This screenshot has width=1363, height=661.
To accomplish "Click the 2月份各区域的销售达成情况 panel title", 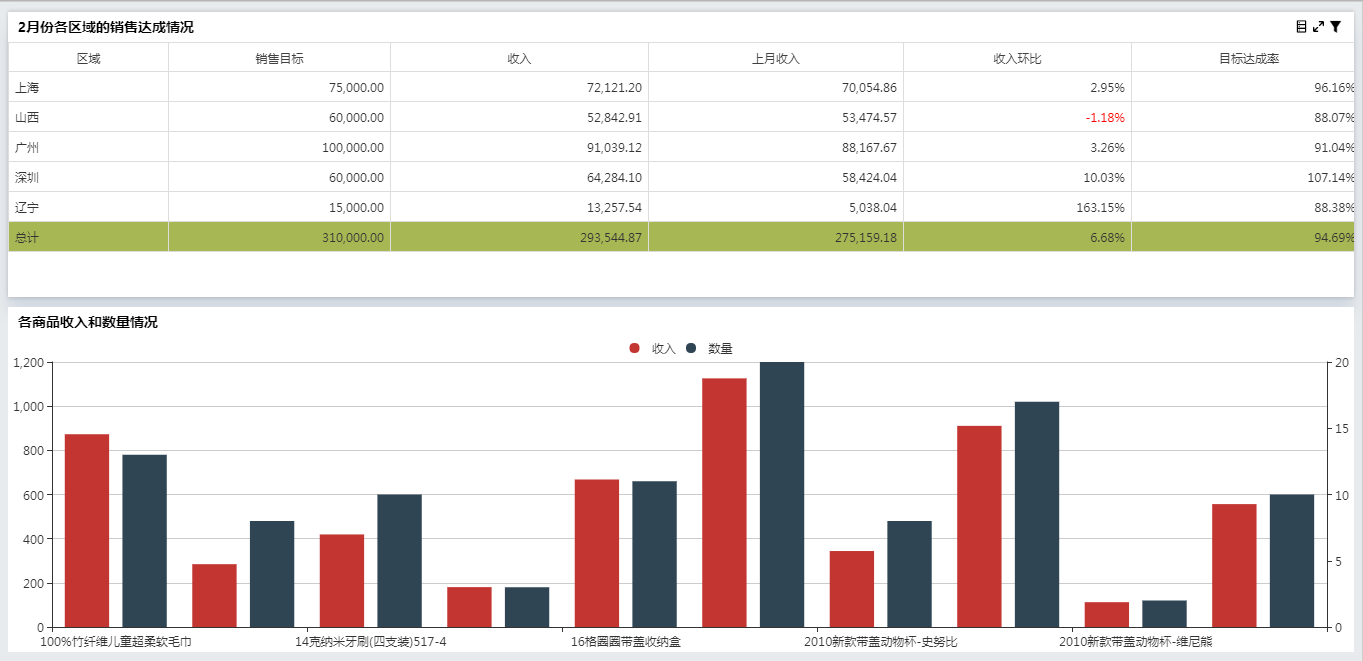I will (106, 27).
